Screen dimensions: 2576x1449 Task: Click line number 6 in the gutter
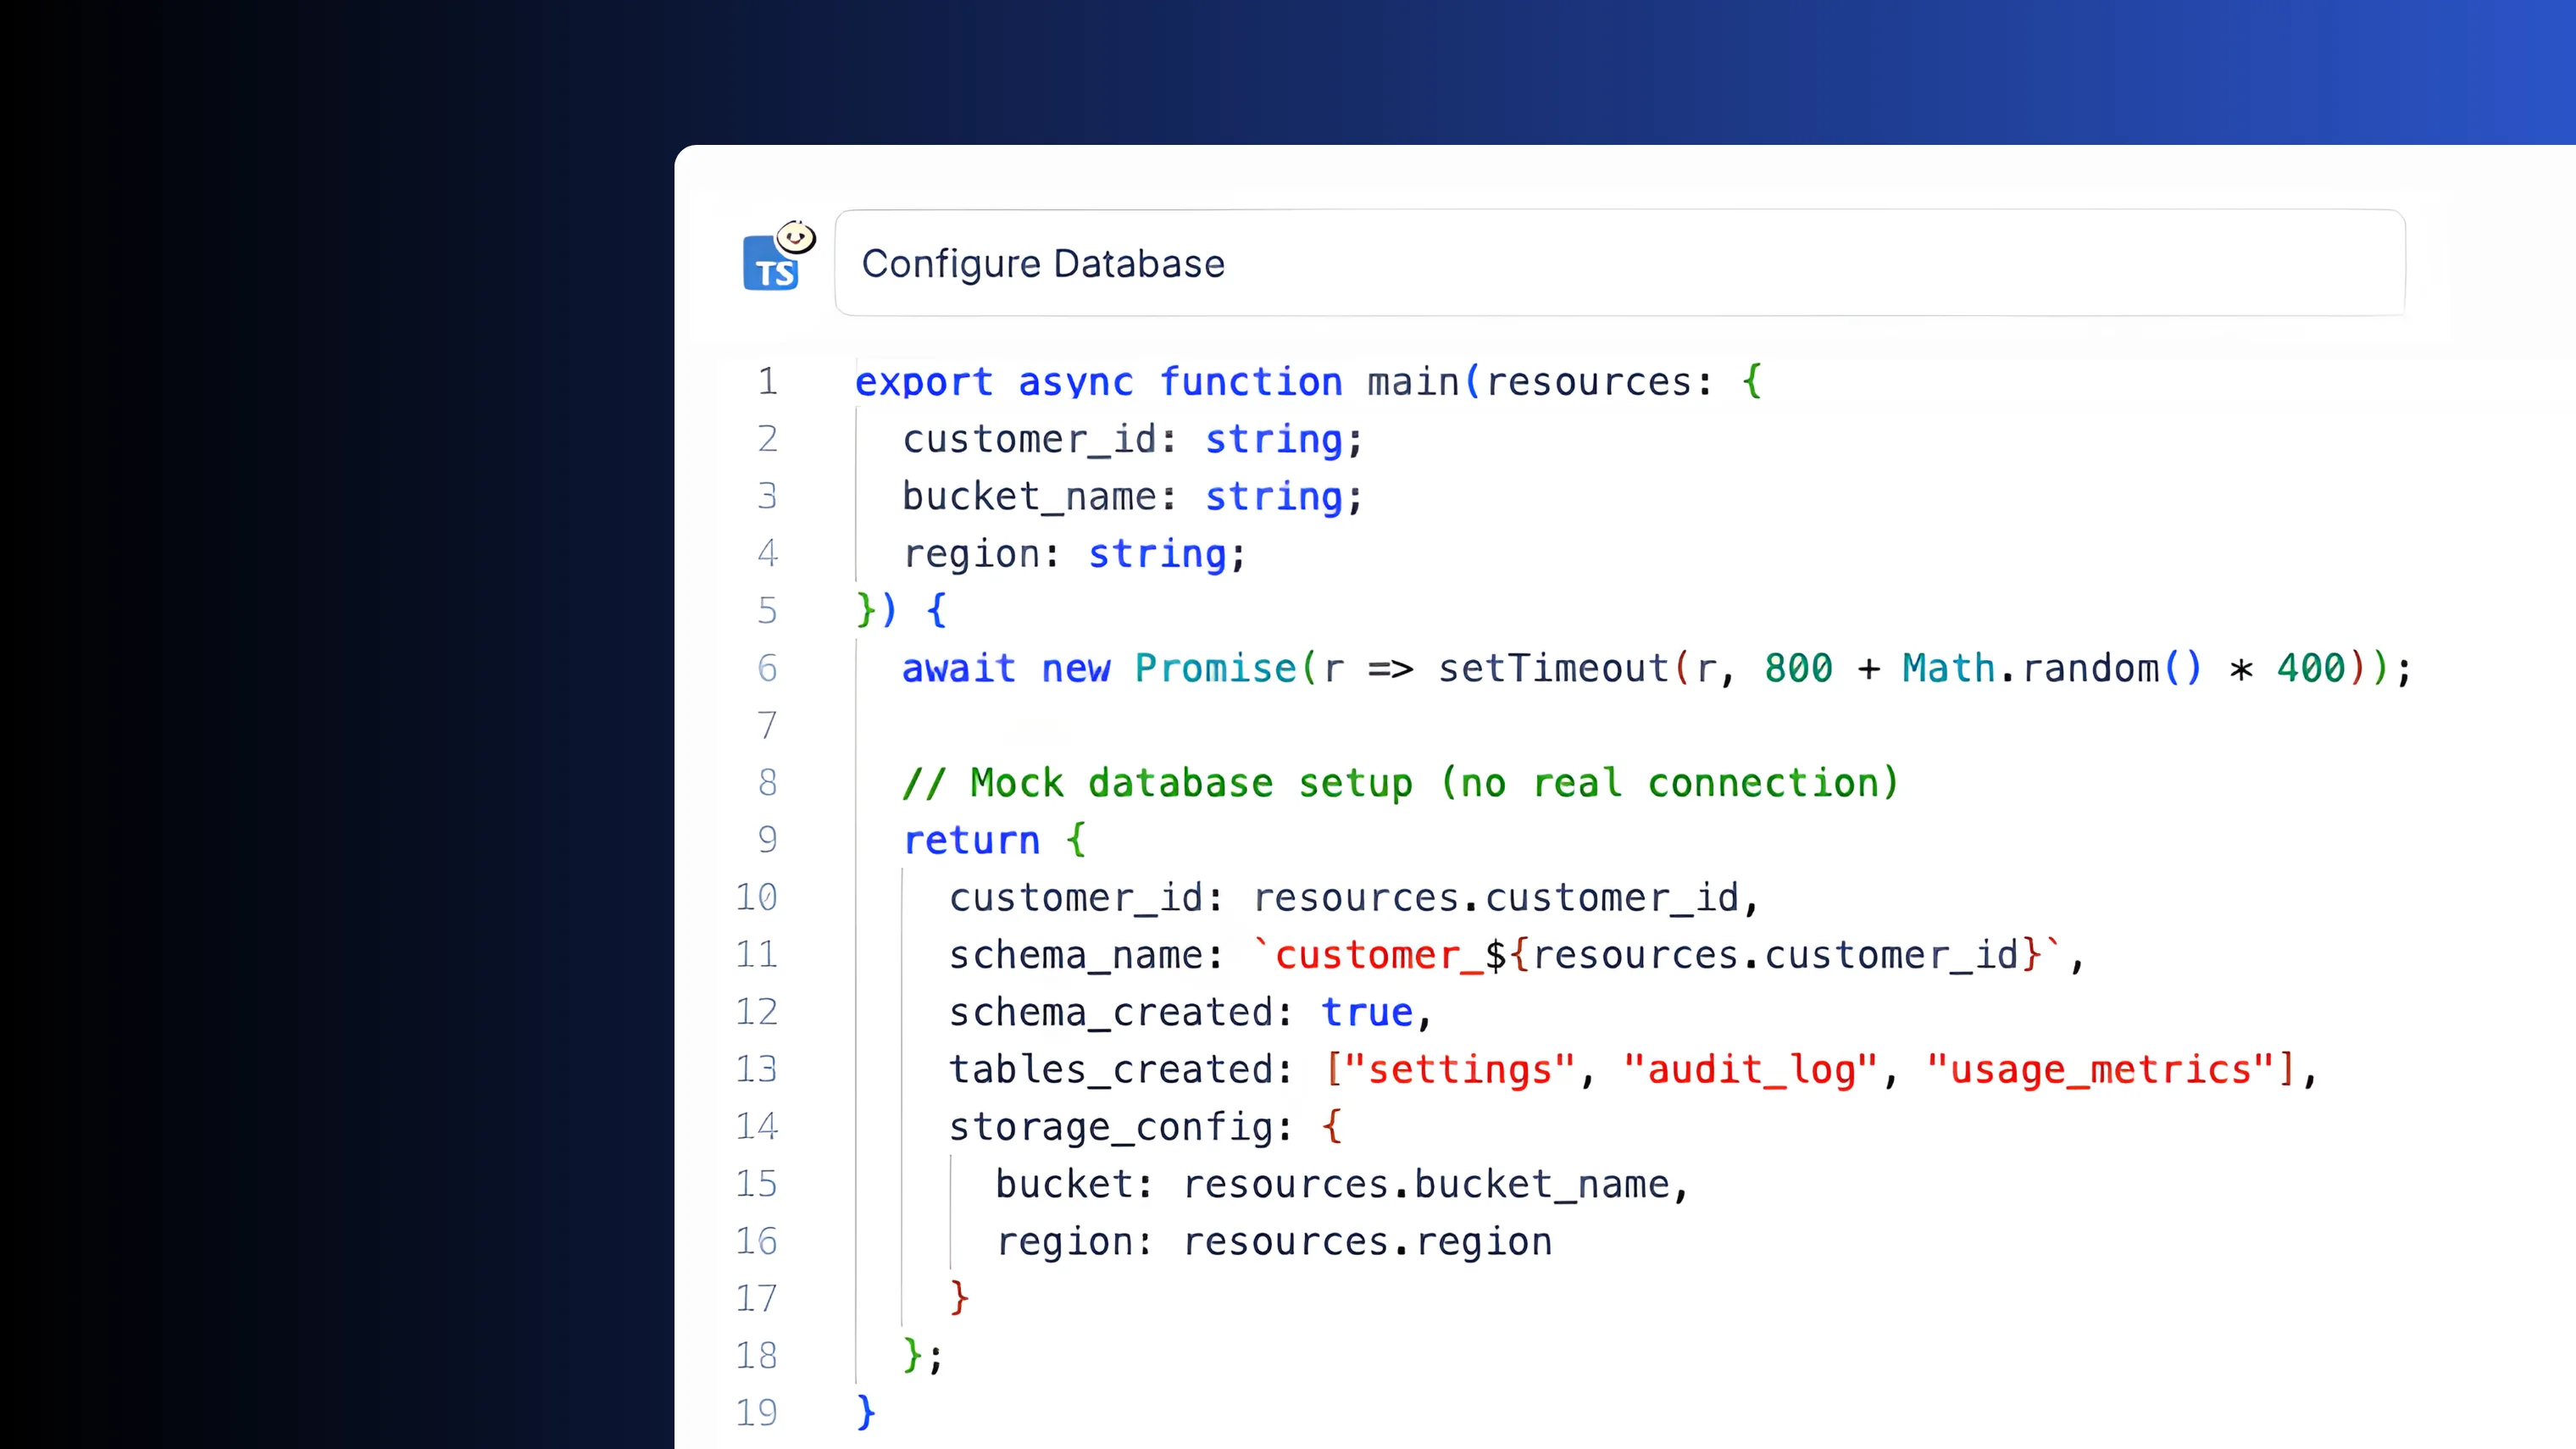click(x=767, y=668)
